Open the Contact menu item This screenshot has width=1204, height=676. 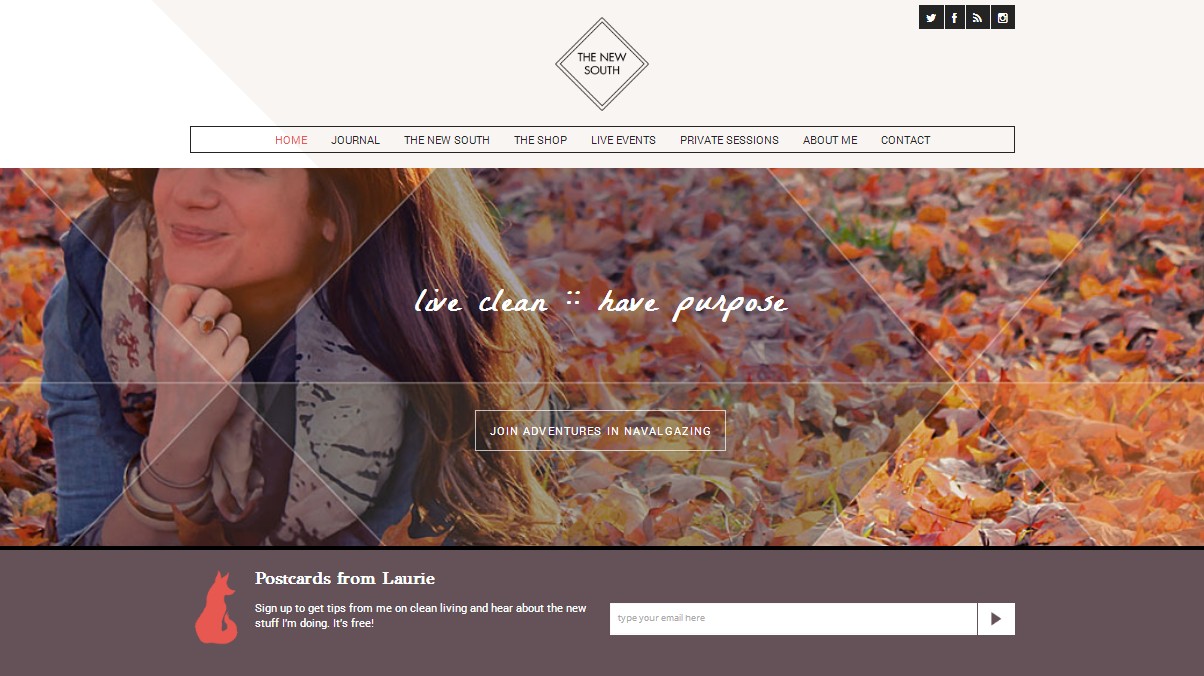coord(906,140)
